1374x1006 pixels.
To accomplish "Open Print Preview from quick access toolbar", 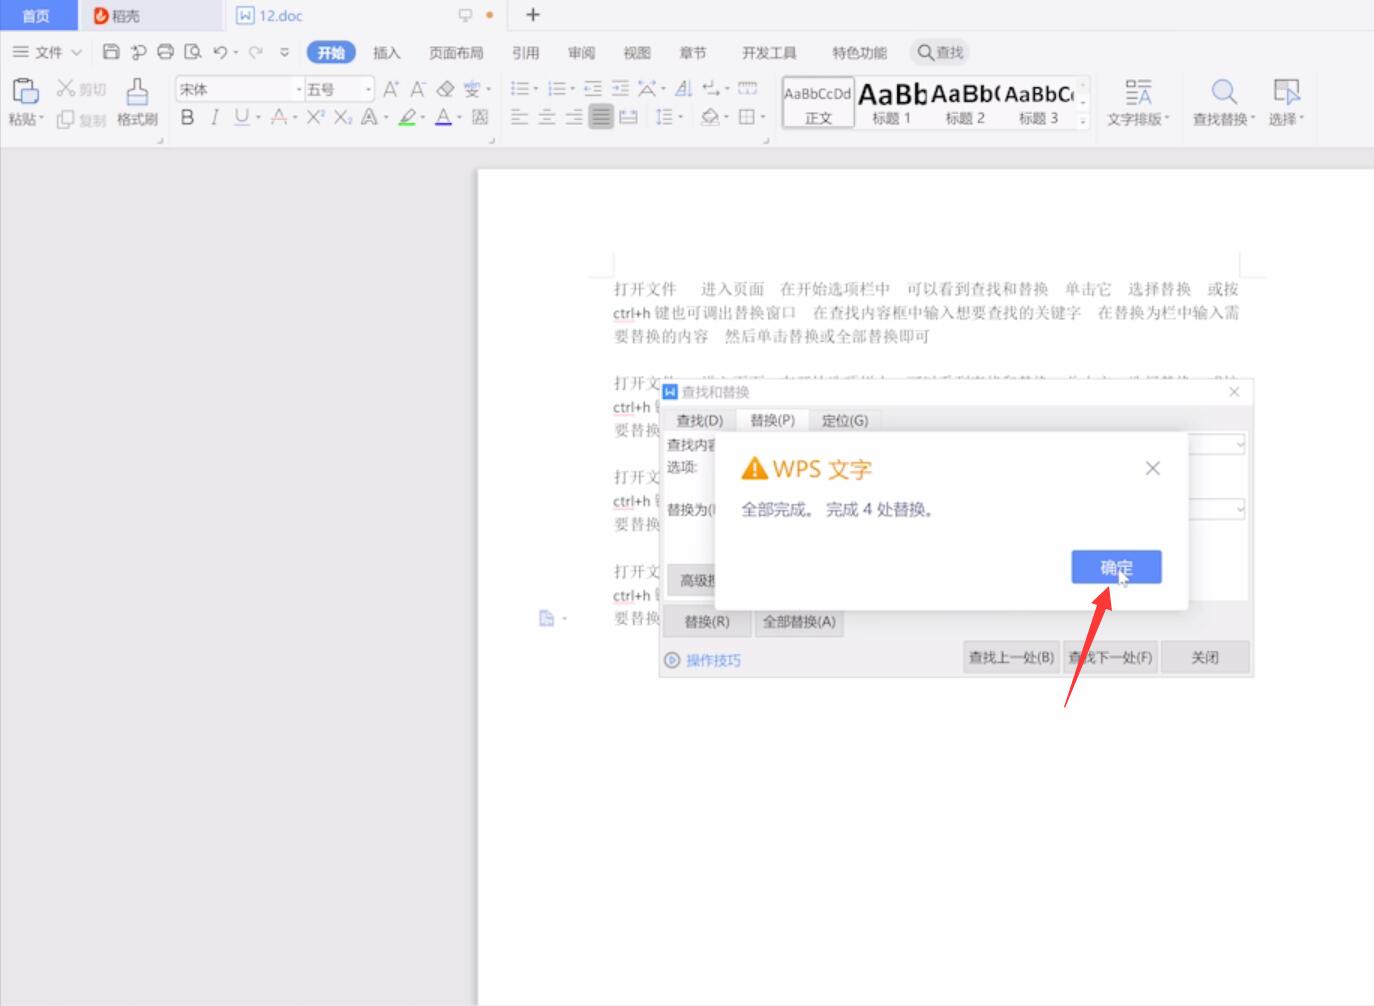I will (x=192, y=52).
